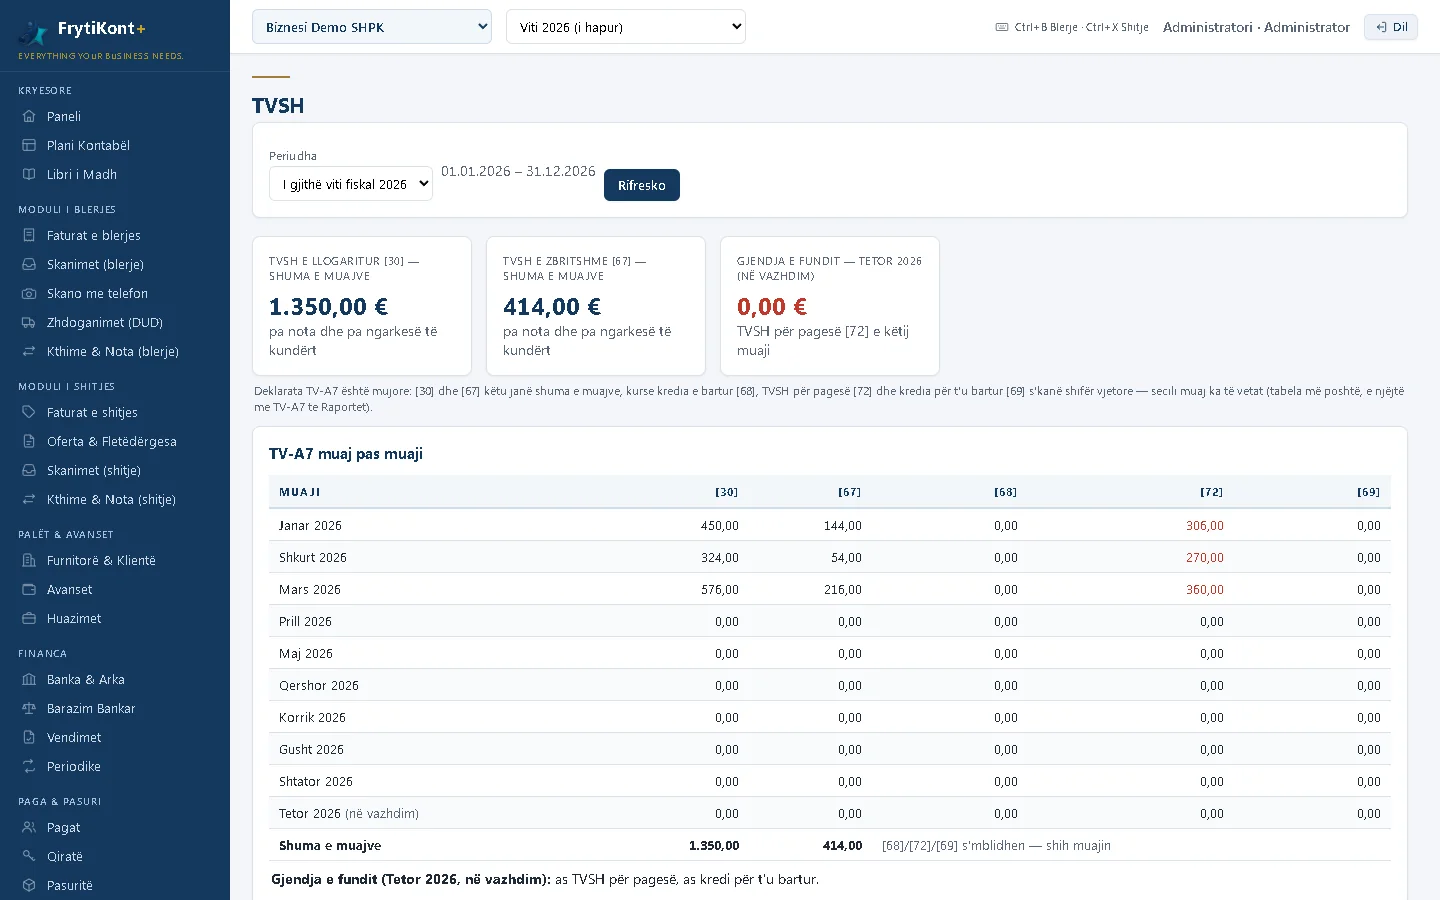Open the Biznesi Demo SHPK company dropdown
Image resolution: width=1440 pixels, height=900 pixels.
coord(372,27)
